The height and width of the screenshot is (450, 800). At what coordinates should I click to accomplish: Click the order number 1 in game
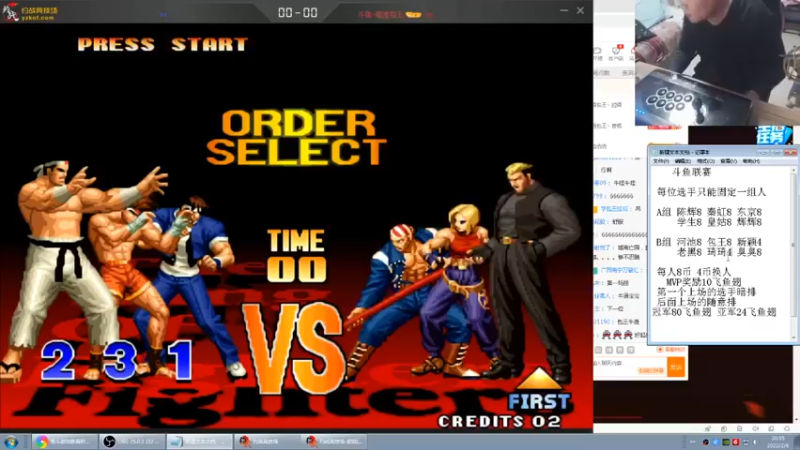[182, 361]
